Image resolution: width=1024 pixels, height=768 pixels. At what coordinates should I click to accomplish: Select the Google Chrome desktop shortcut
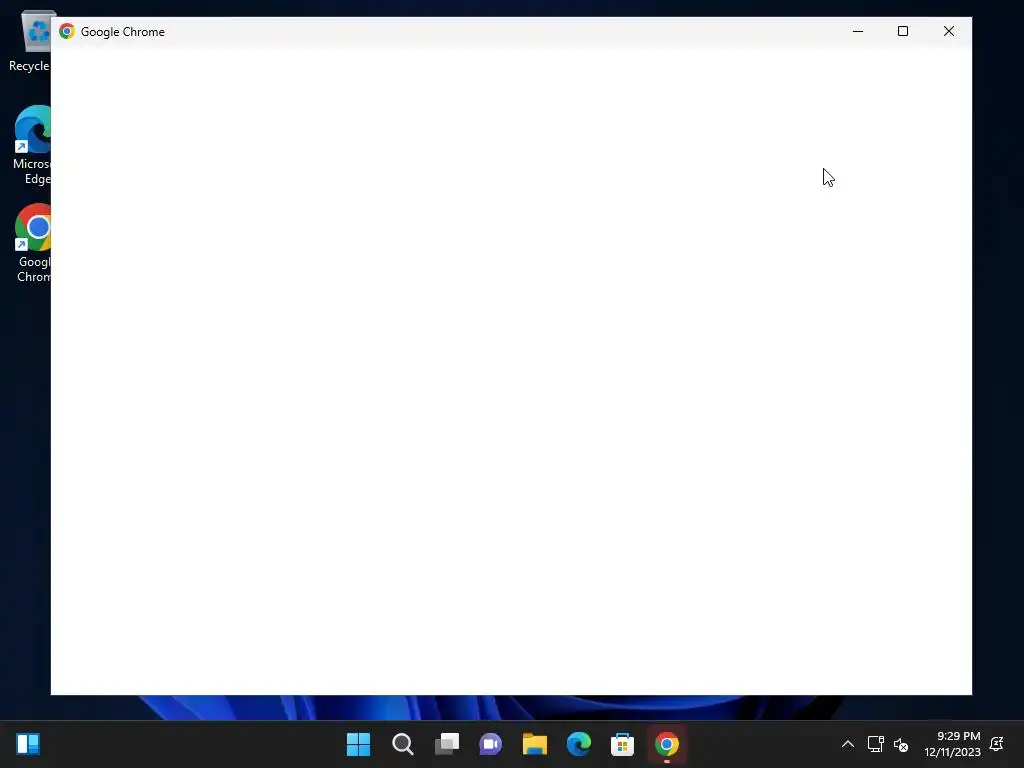pyautogui.click(x=33, y=244)
